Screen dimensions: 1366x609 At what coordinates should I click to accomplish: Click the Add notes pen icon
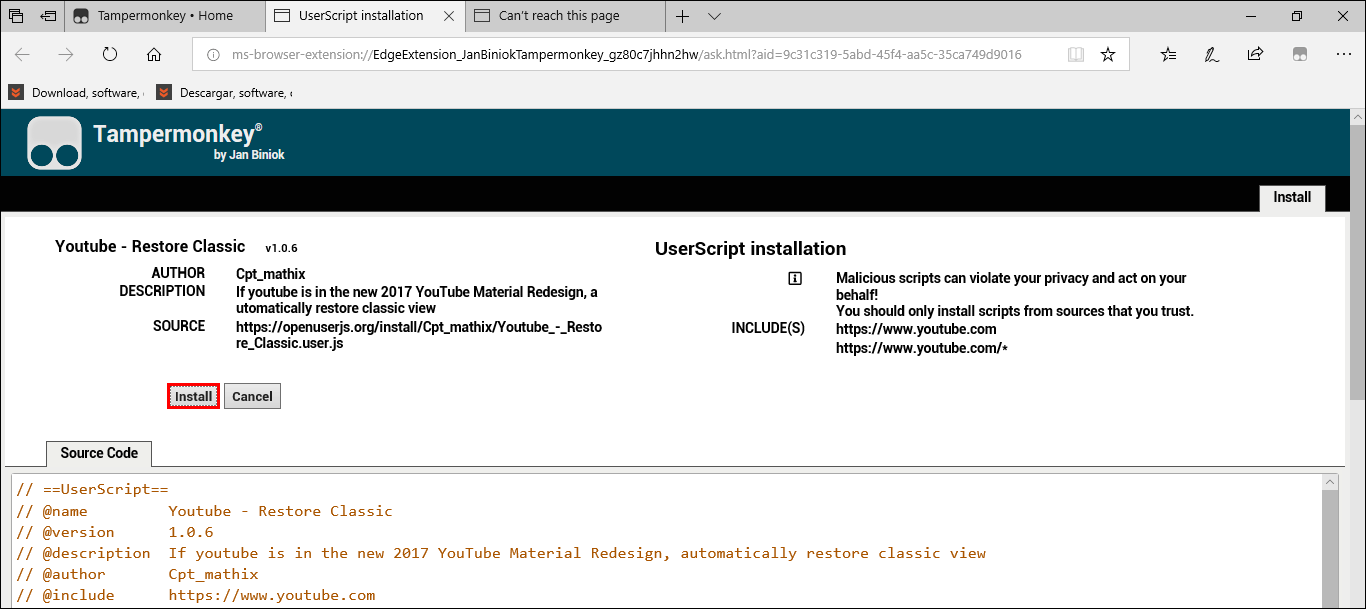[x=1212, y=55]
